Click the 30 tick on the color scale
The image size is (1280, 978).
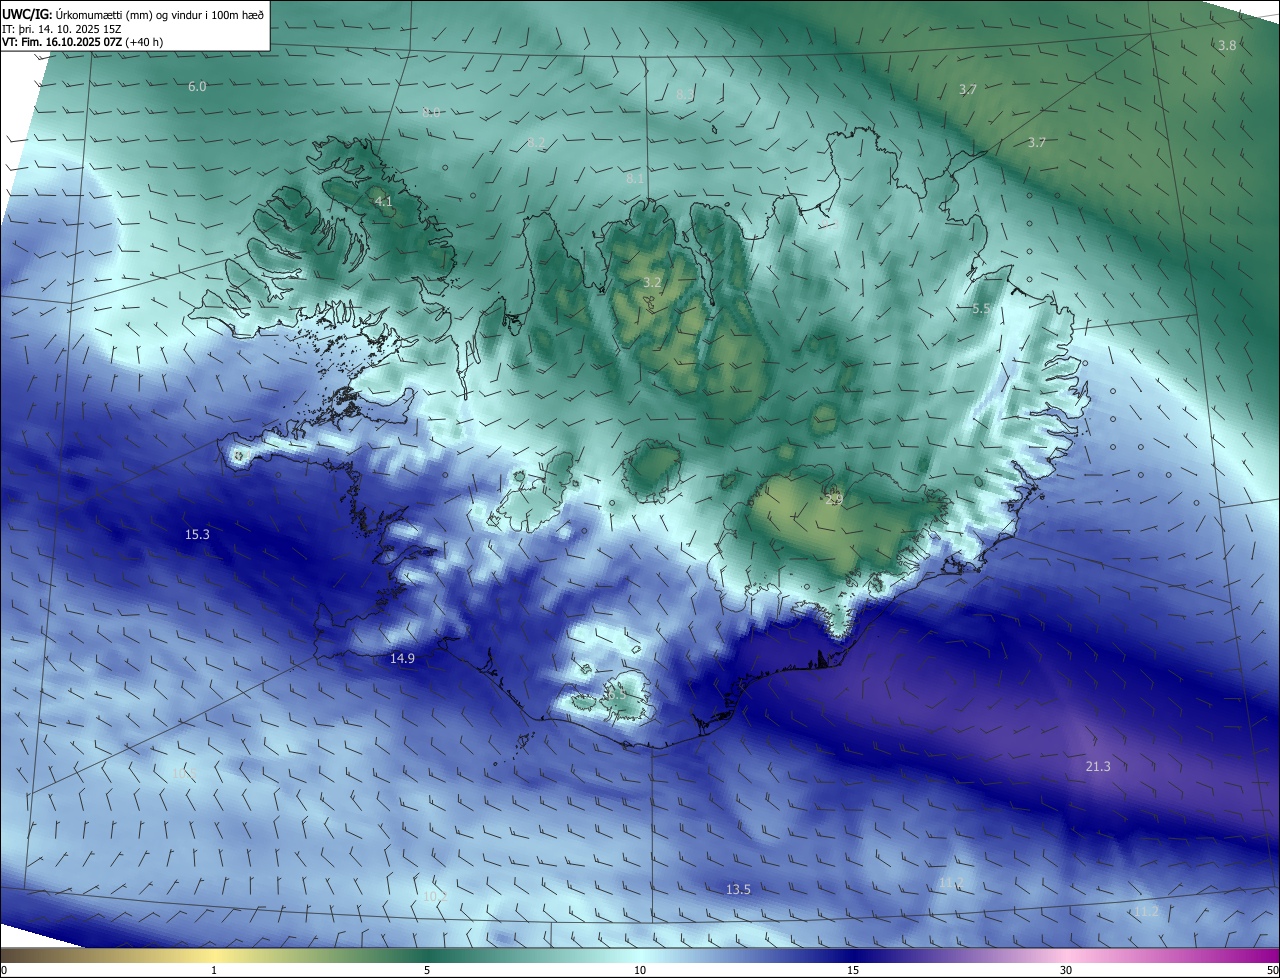point(1066,970)
